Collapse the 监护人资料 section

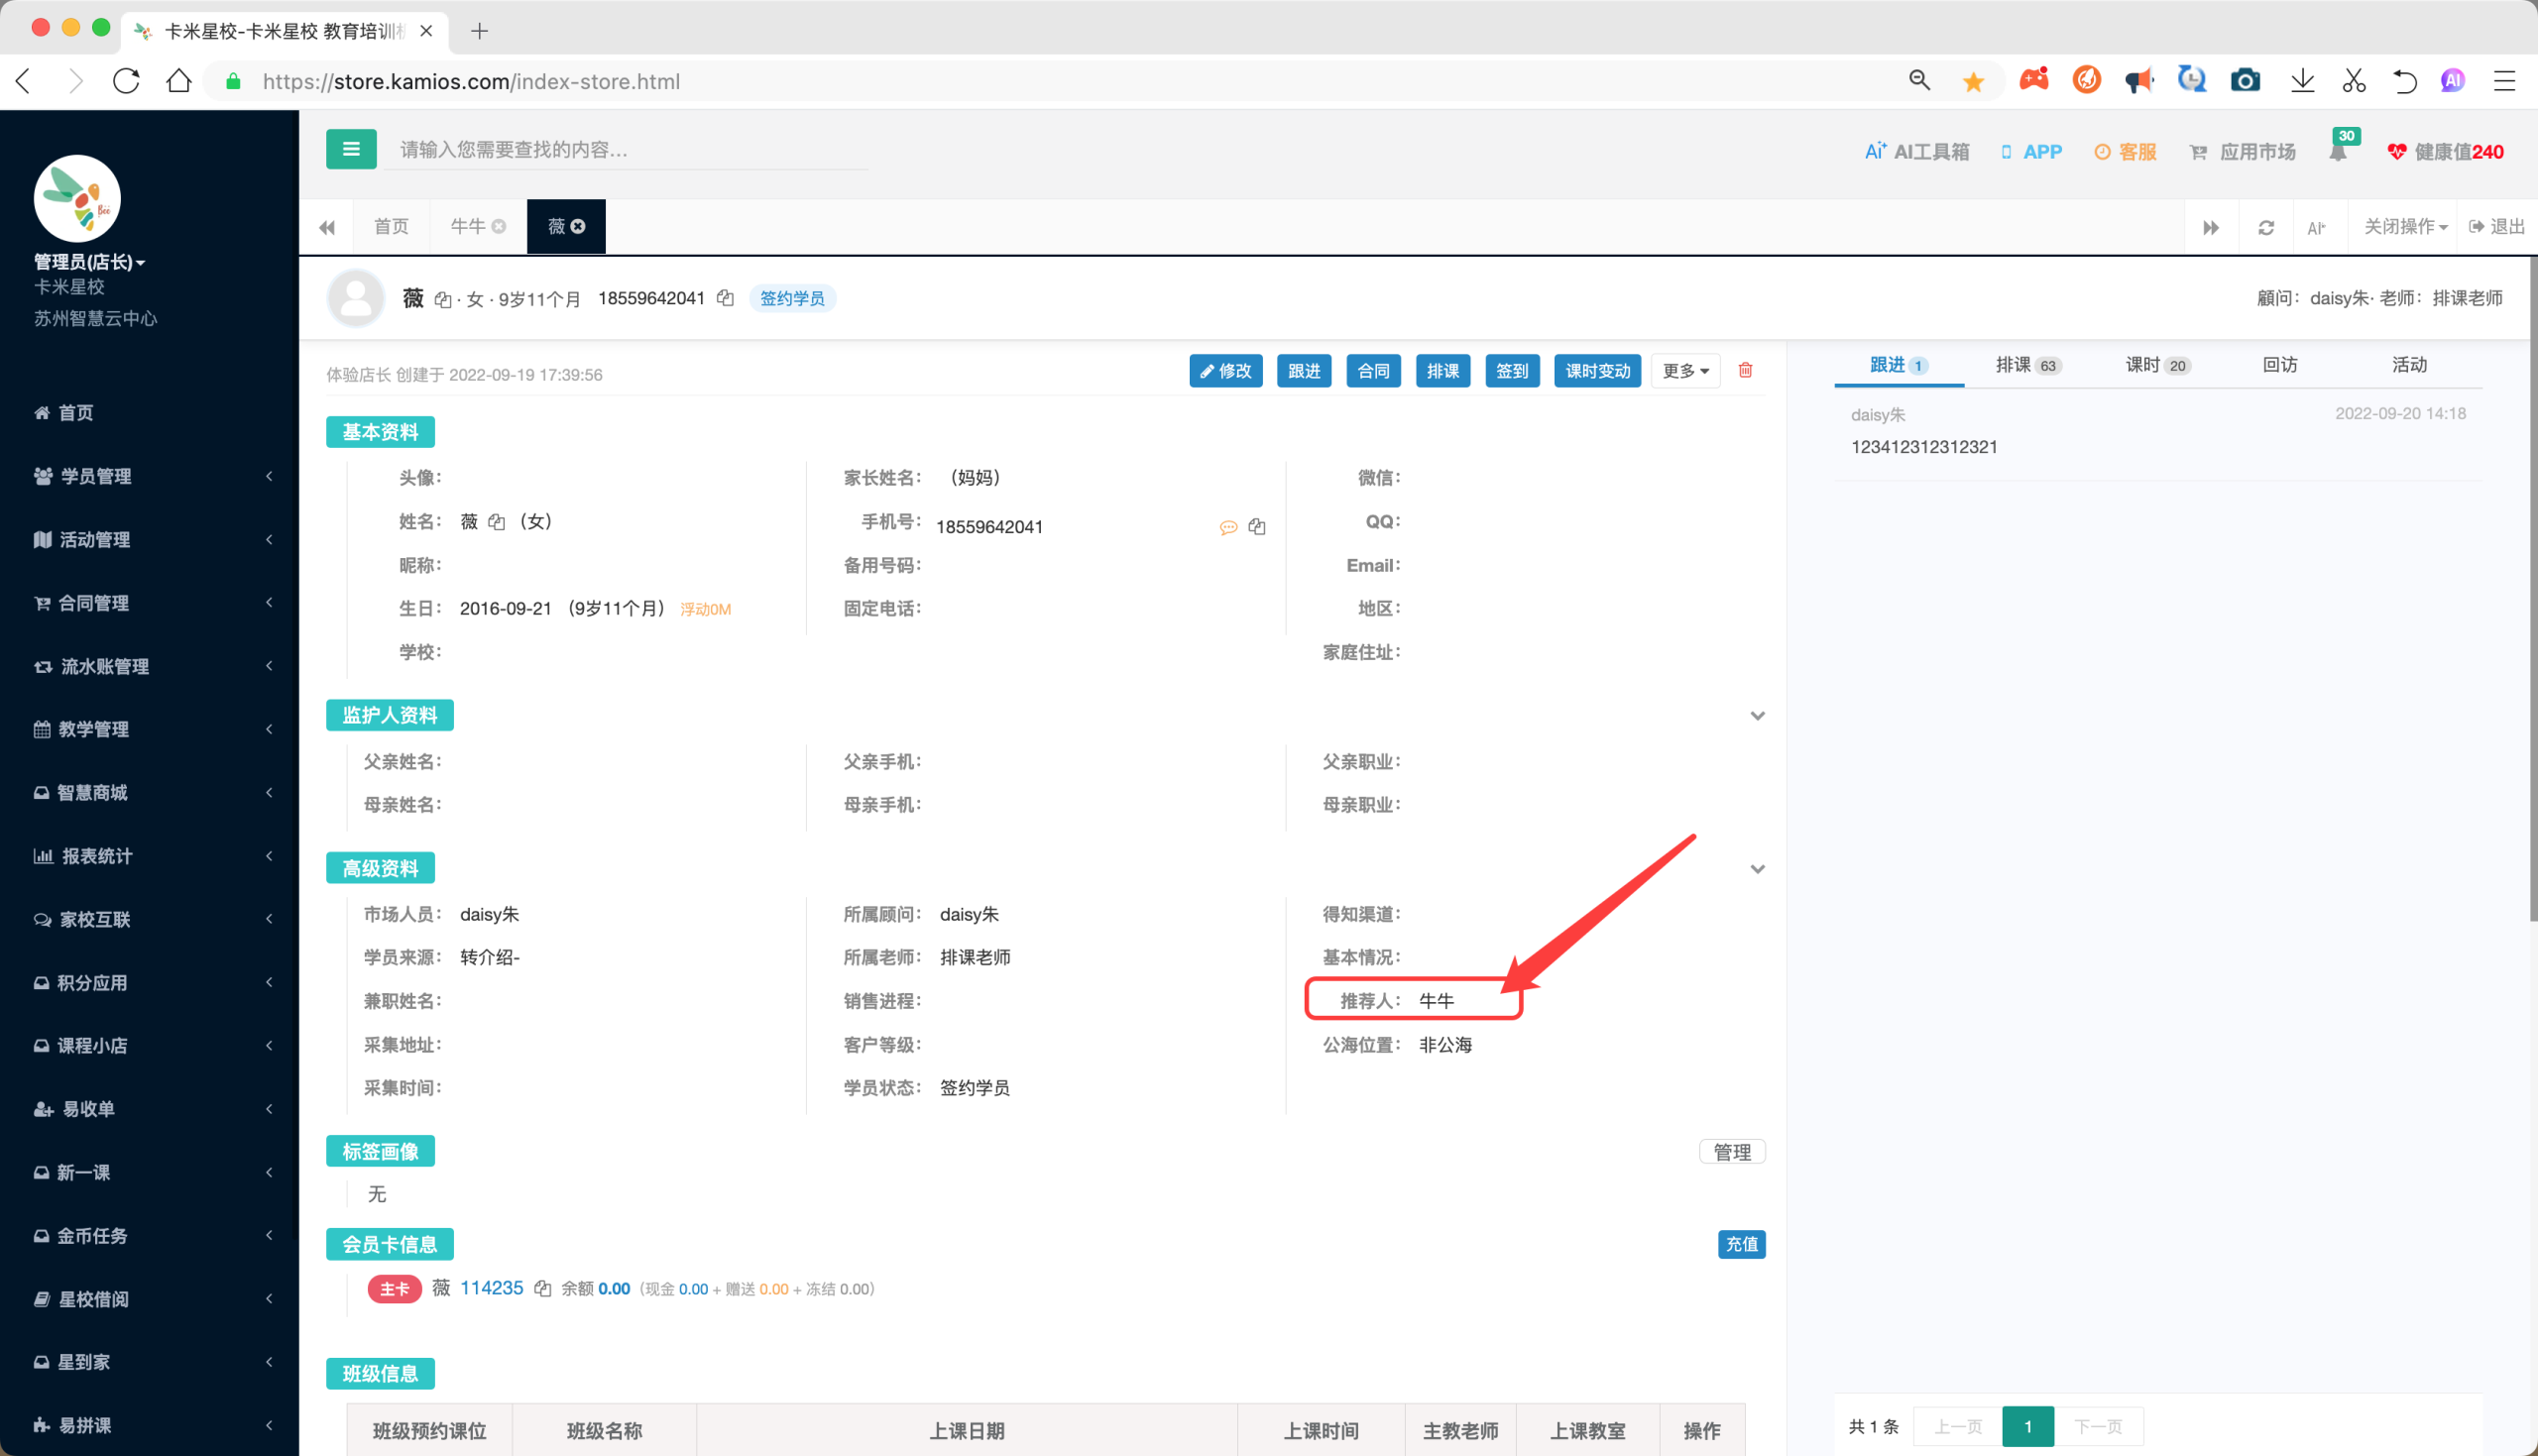point(1757,716)
